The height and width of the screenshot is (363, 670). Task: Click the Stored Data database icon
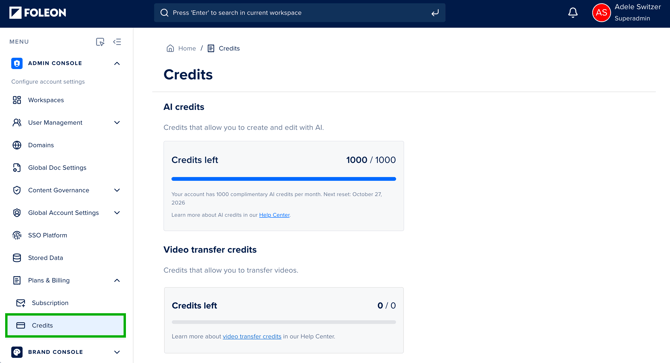coord(17,258)
